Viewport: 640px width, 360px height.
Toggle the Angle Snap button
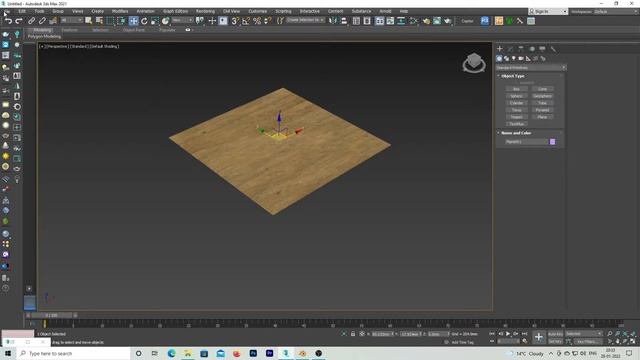[x=246, y=21]
